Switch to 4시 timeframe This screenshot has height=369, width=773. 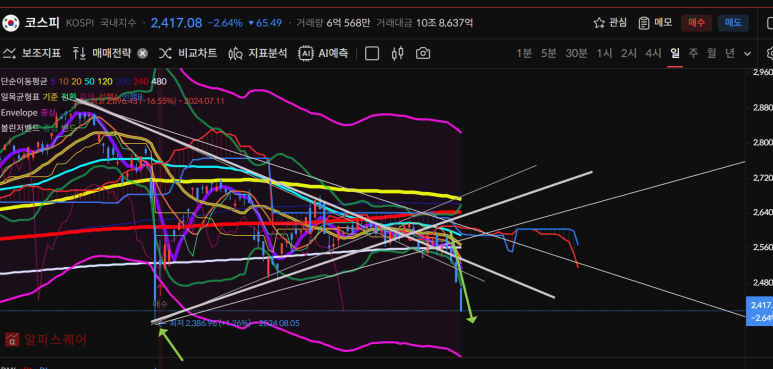pos(653,53)
